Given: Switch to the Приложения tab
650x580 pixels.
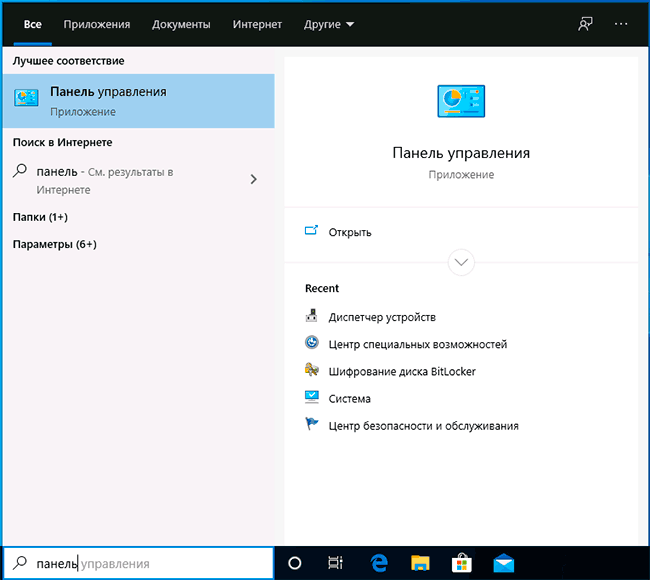Looking at the screenshot, I should (97, 24).
